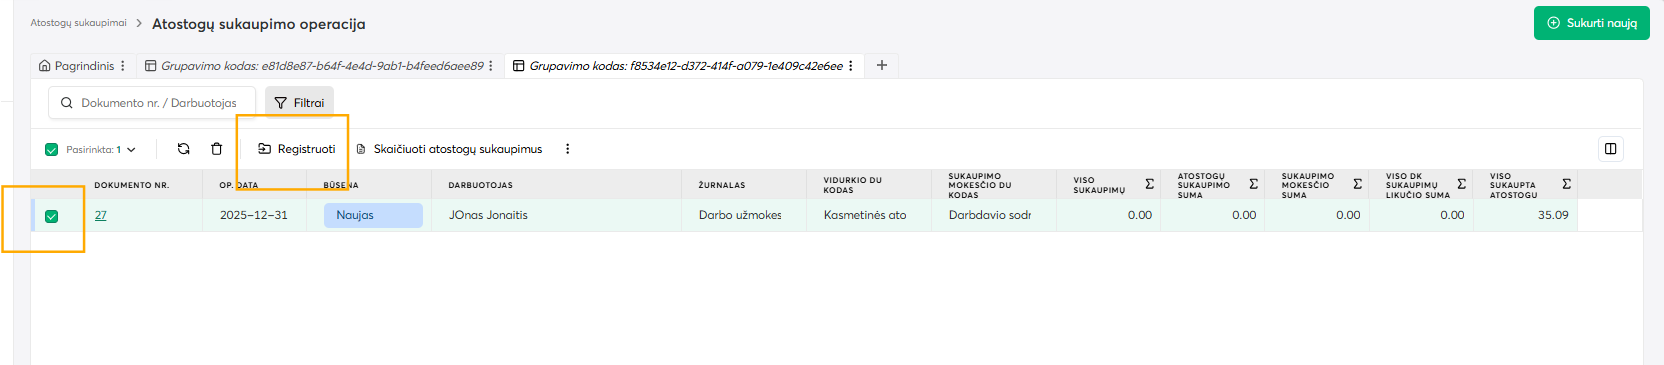This screenshot has height=365, width=1664.
Task: Click sum icon in Viso DK sukaupimų likučio column
Action: [x=1461, y=184]
